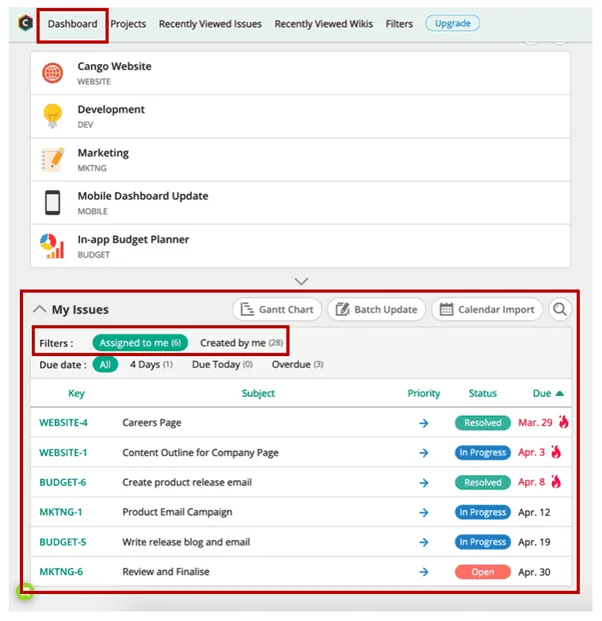Screen dimensions: 602x621
Task: Collapse the My Issues section
Action: 40,309
